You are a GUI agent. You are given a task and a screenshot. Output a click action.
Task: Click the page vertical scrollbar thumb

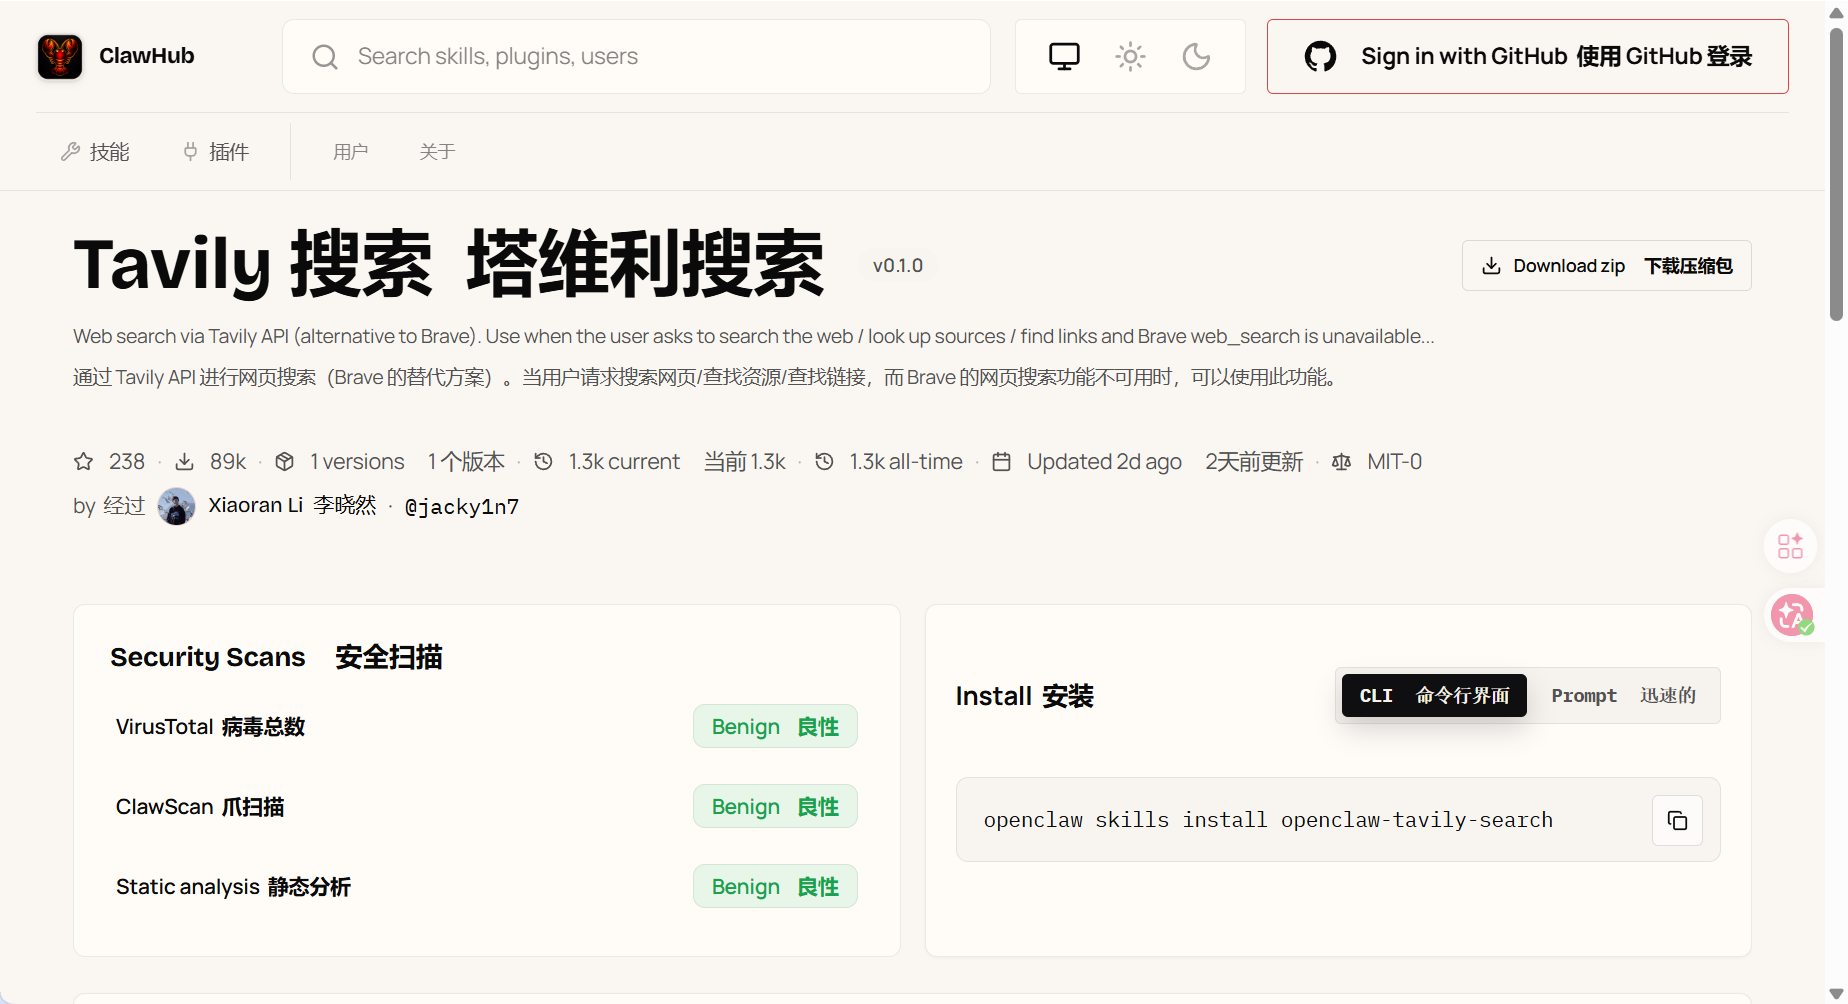point(1836,174)
